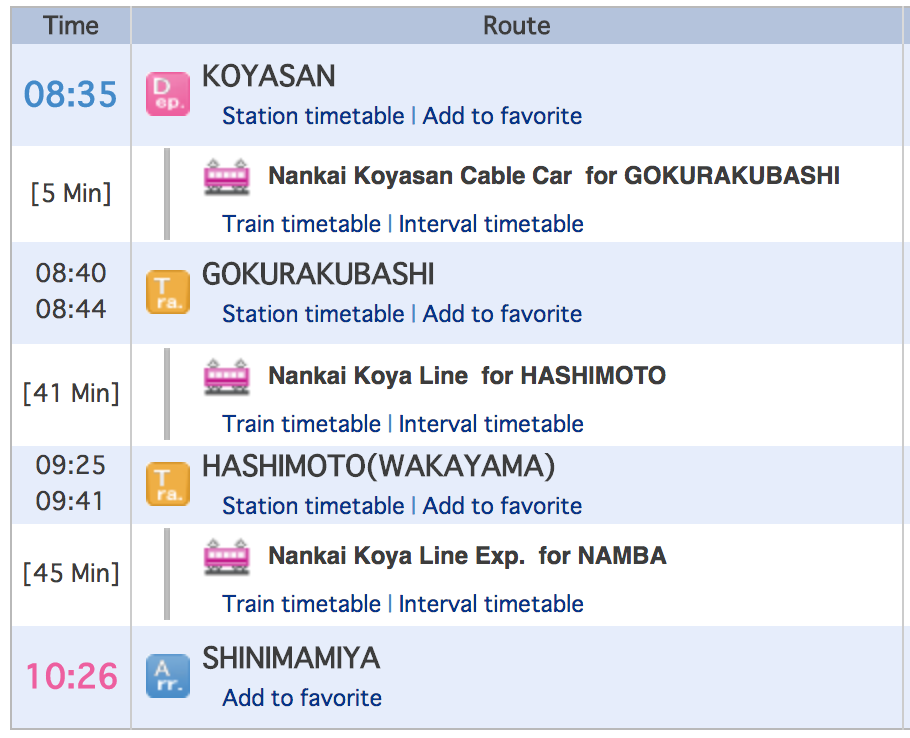Click the orange Tra. transfer icon at GOKURAKUBASHI

(167, 293)
